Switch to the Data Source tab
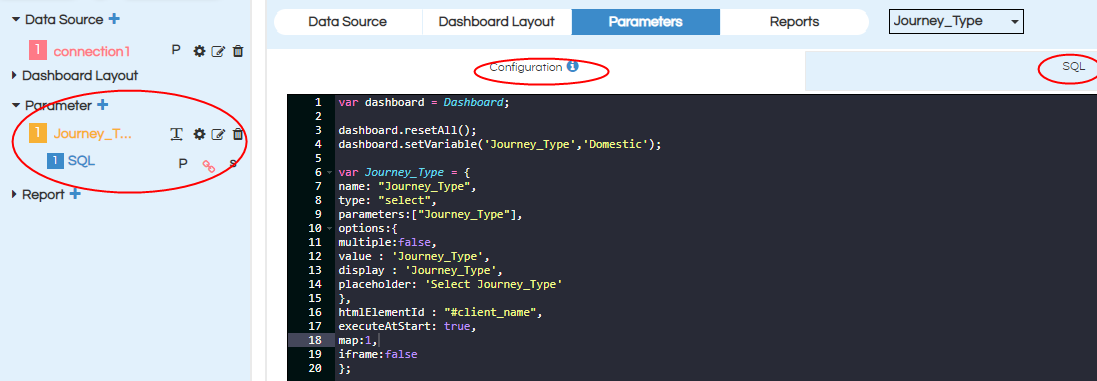 tap(348, 22)
